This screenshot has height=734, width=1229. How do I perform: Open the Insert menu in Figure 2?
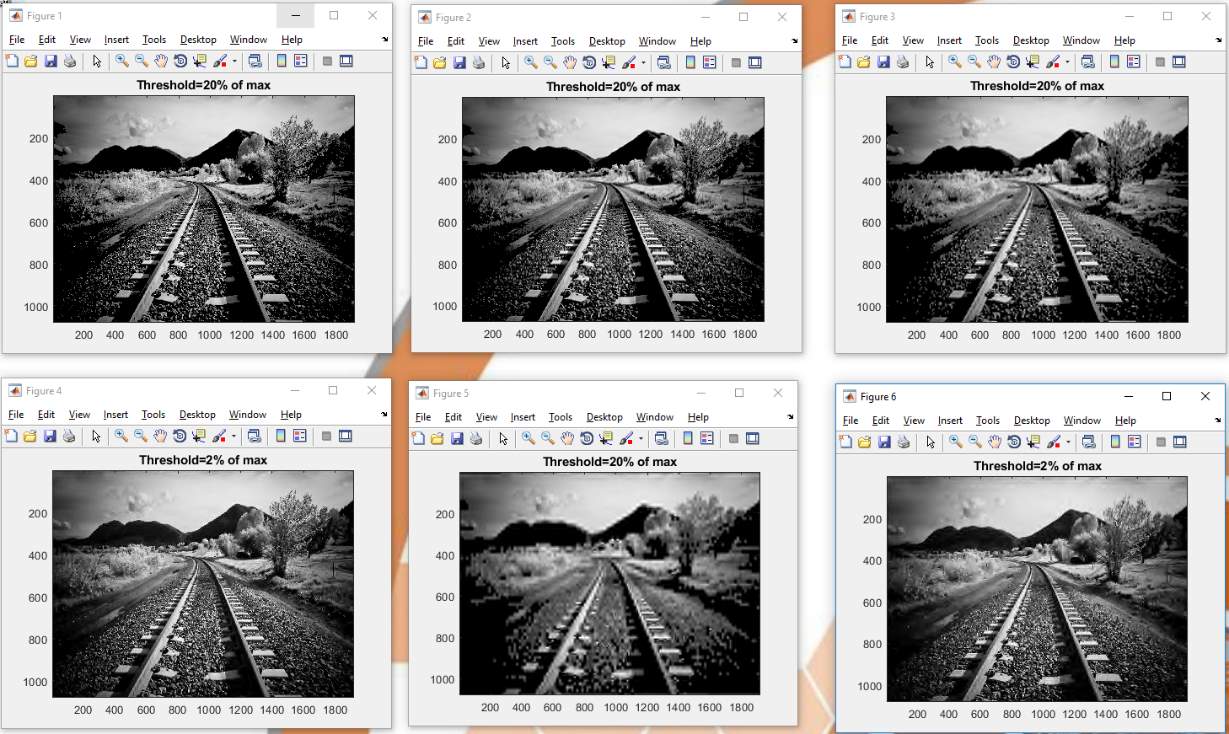click(525, 41)
